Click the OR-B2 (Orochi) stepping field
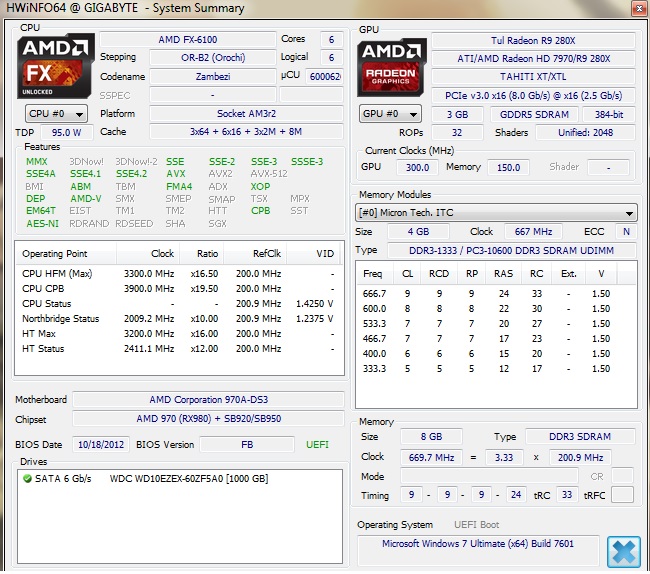 click(213, 58)
